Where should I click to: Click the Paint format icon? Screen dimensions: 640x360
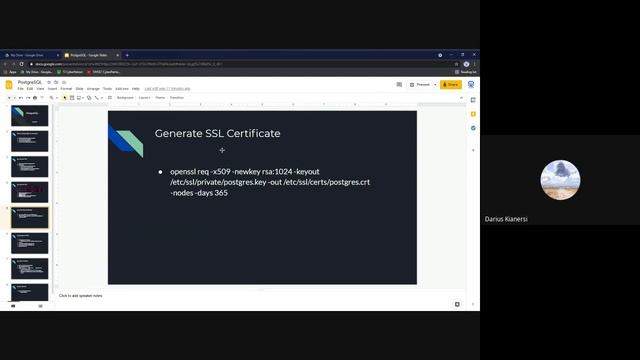42,98
